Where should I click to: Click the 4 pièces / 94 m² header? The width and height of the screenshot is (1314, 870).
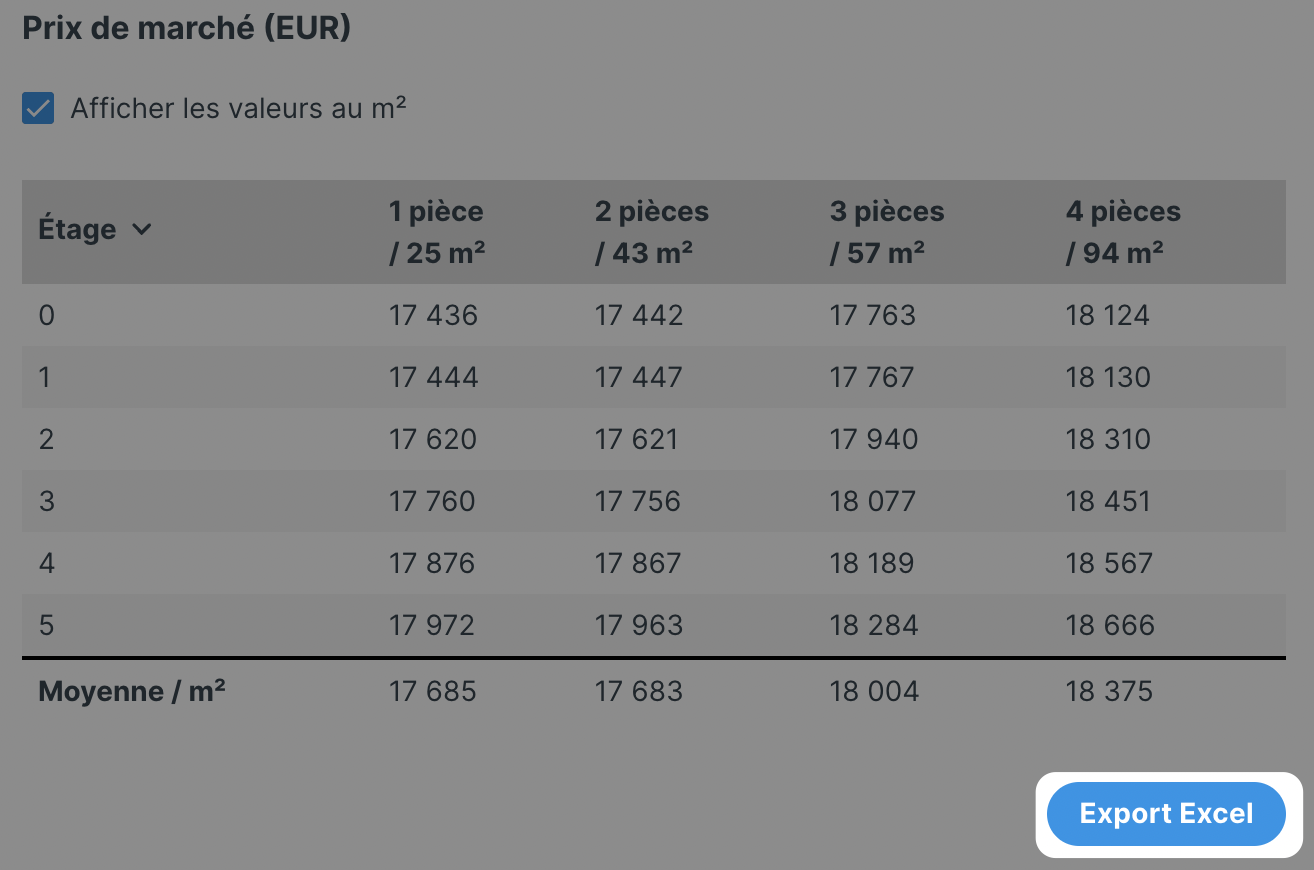tap(1123, 232)
